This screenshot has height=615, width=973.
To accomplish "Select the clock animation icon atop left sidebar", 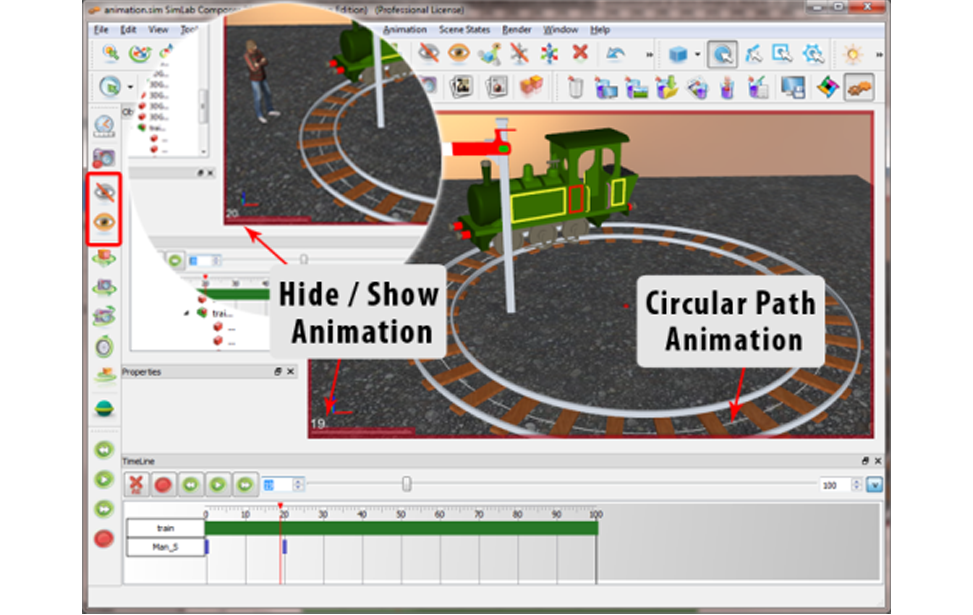I will pyautogui.click(x=104, y=126).
